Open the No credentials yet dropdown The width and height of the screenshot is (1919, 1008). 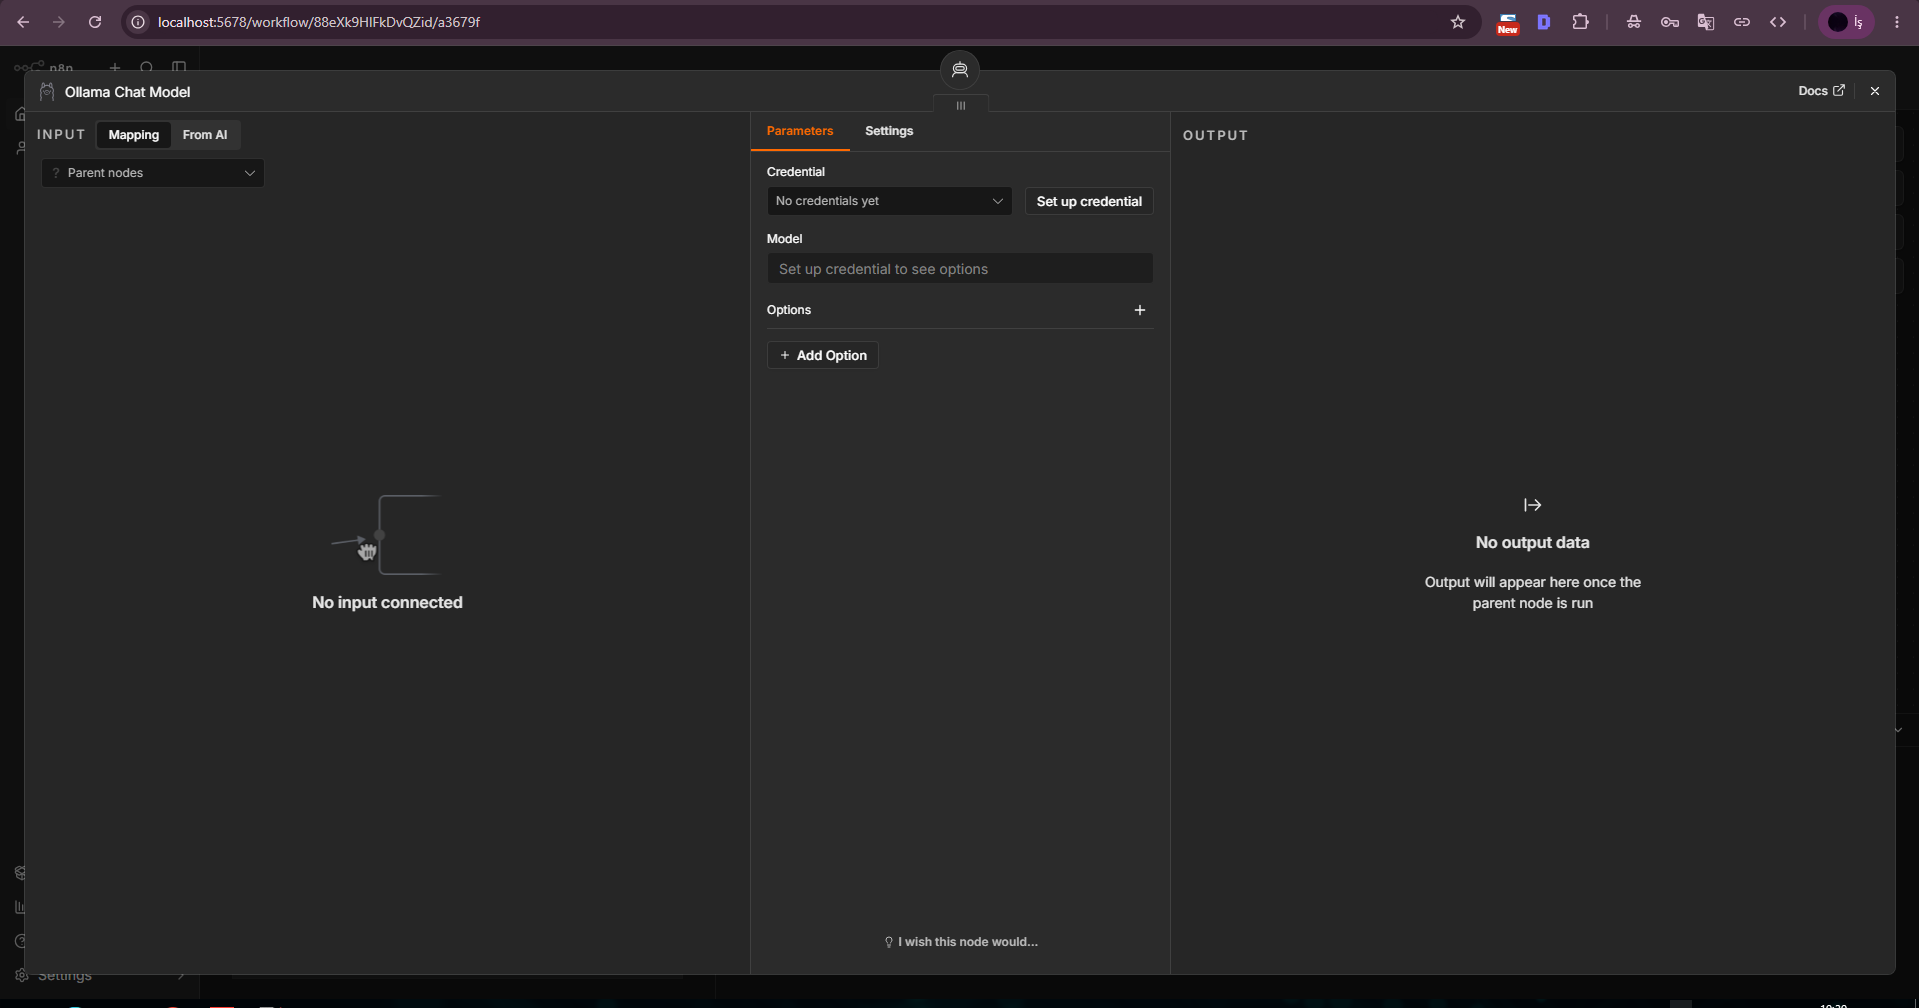(x=889, y=201)
